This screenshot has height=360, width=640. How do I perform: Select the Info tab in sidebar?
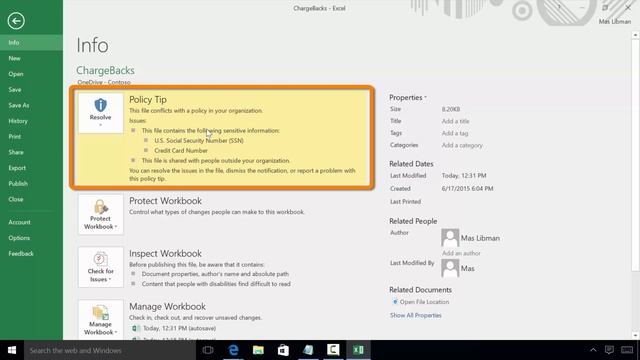(x=31, y=42)
